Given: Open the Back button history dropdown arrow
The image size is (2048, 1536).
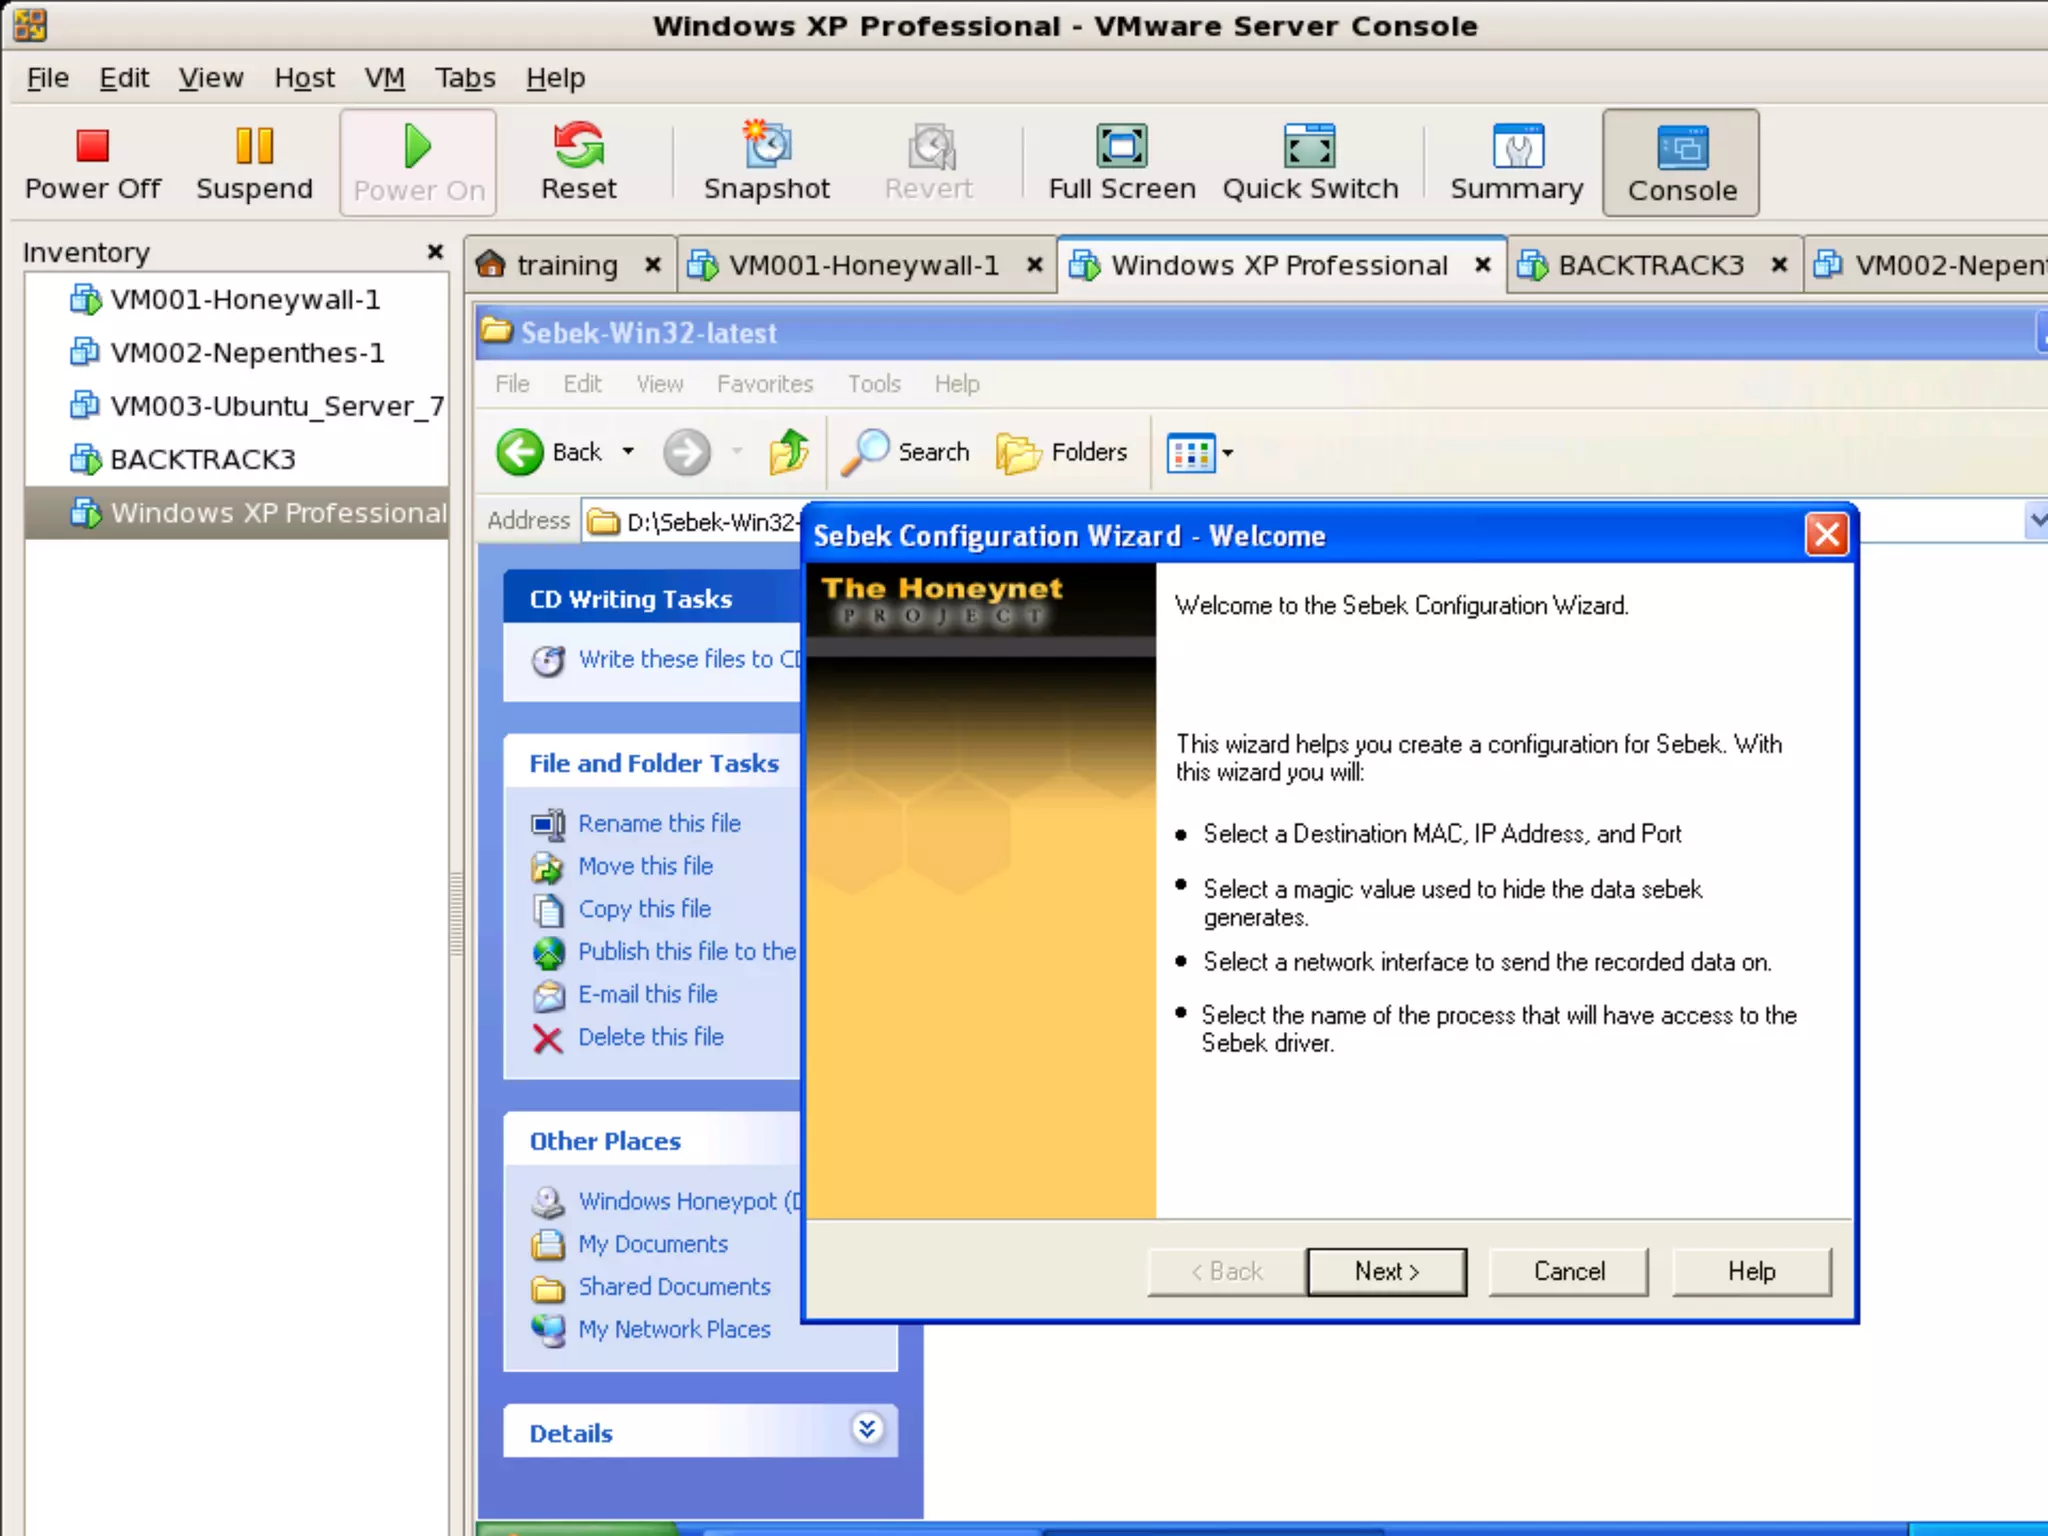Looking at the screenshot, I should [628, 452].
